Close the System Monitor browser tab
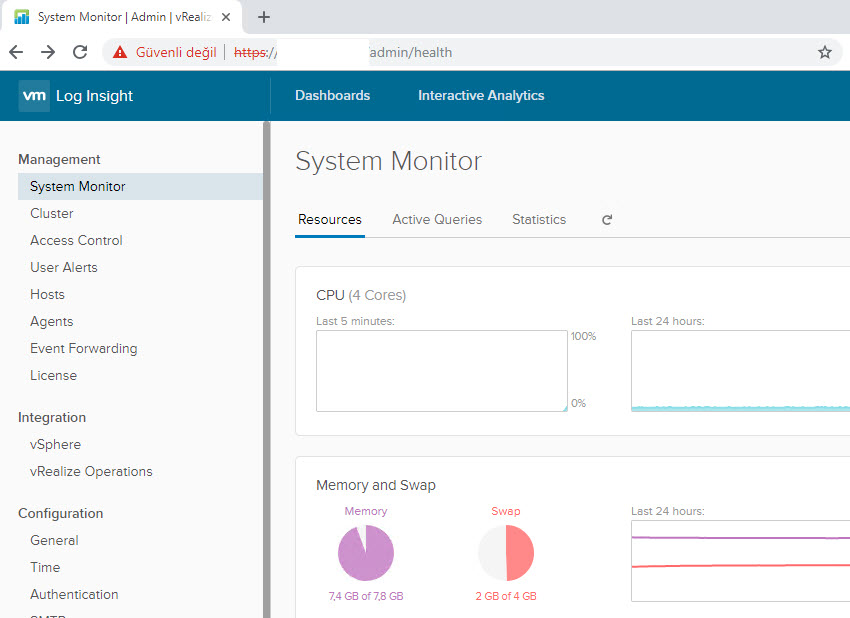Screen dimensions: 850x618 225,17
